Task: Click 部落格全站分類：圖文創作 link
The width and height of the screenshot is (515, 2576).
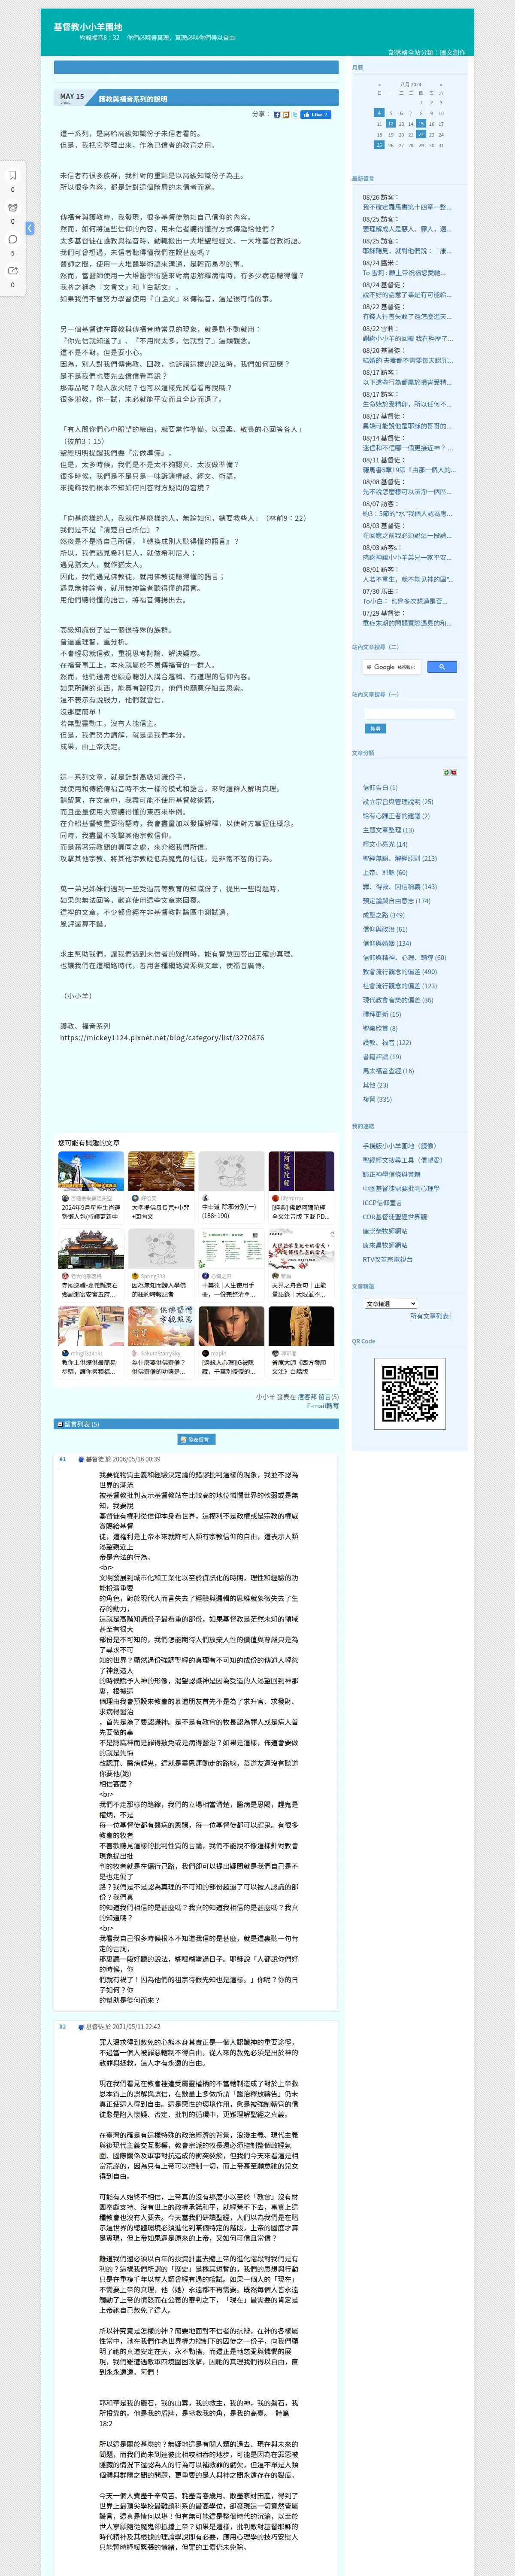Action: (x=427, y=52)
